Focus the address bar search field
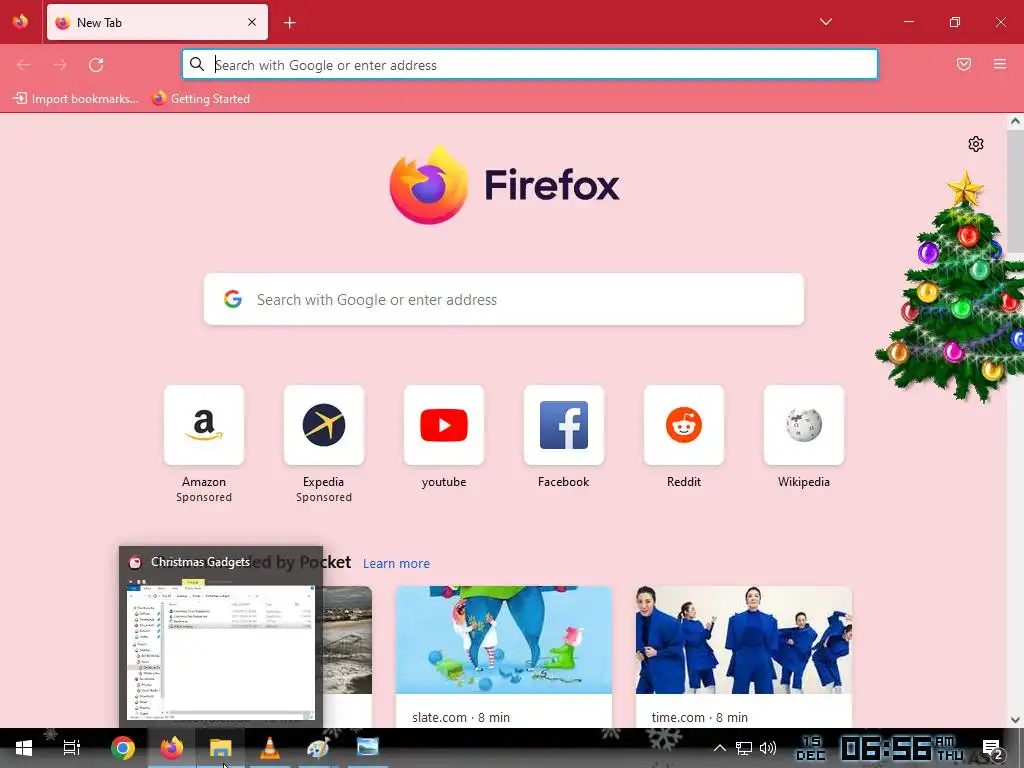 [530, 65]
